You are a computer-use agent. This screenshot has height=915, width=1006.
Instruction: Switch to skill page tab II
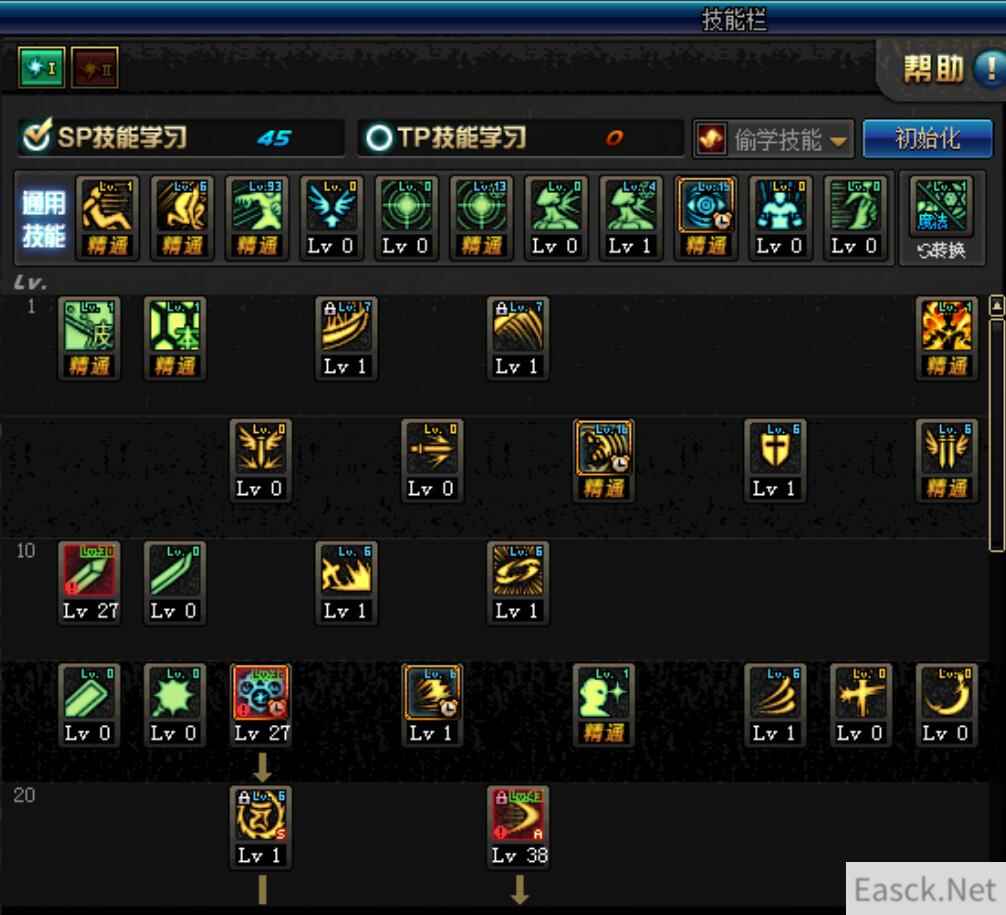94,67
